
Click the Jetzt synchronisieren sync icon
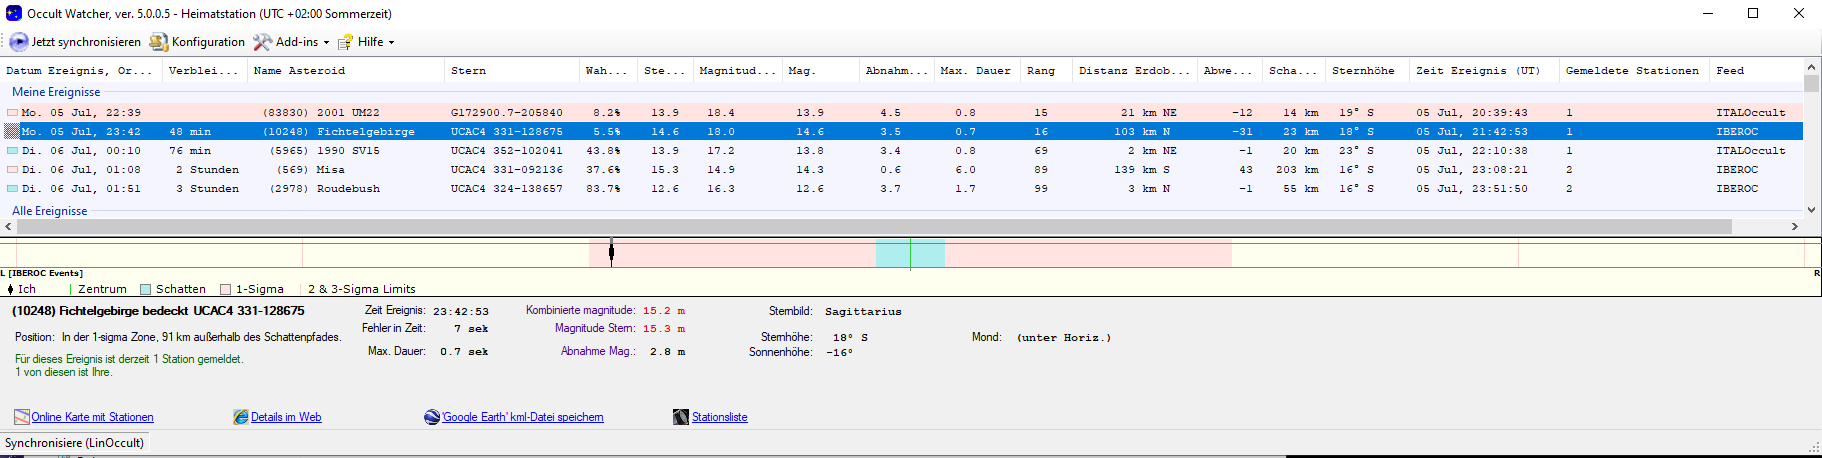18,42
